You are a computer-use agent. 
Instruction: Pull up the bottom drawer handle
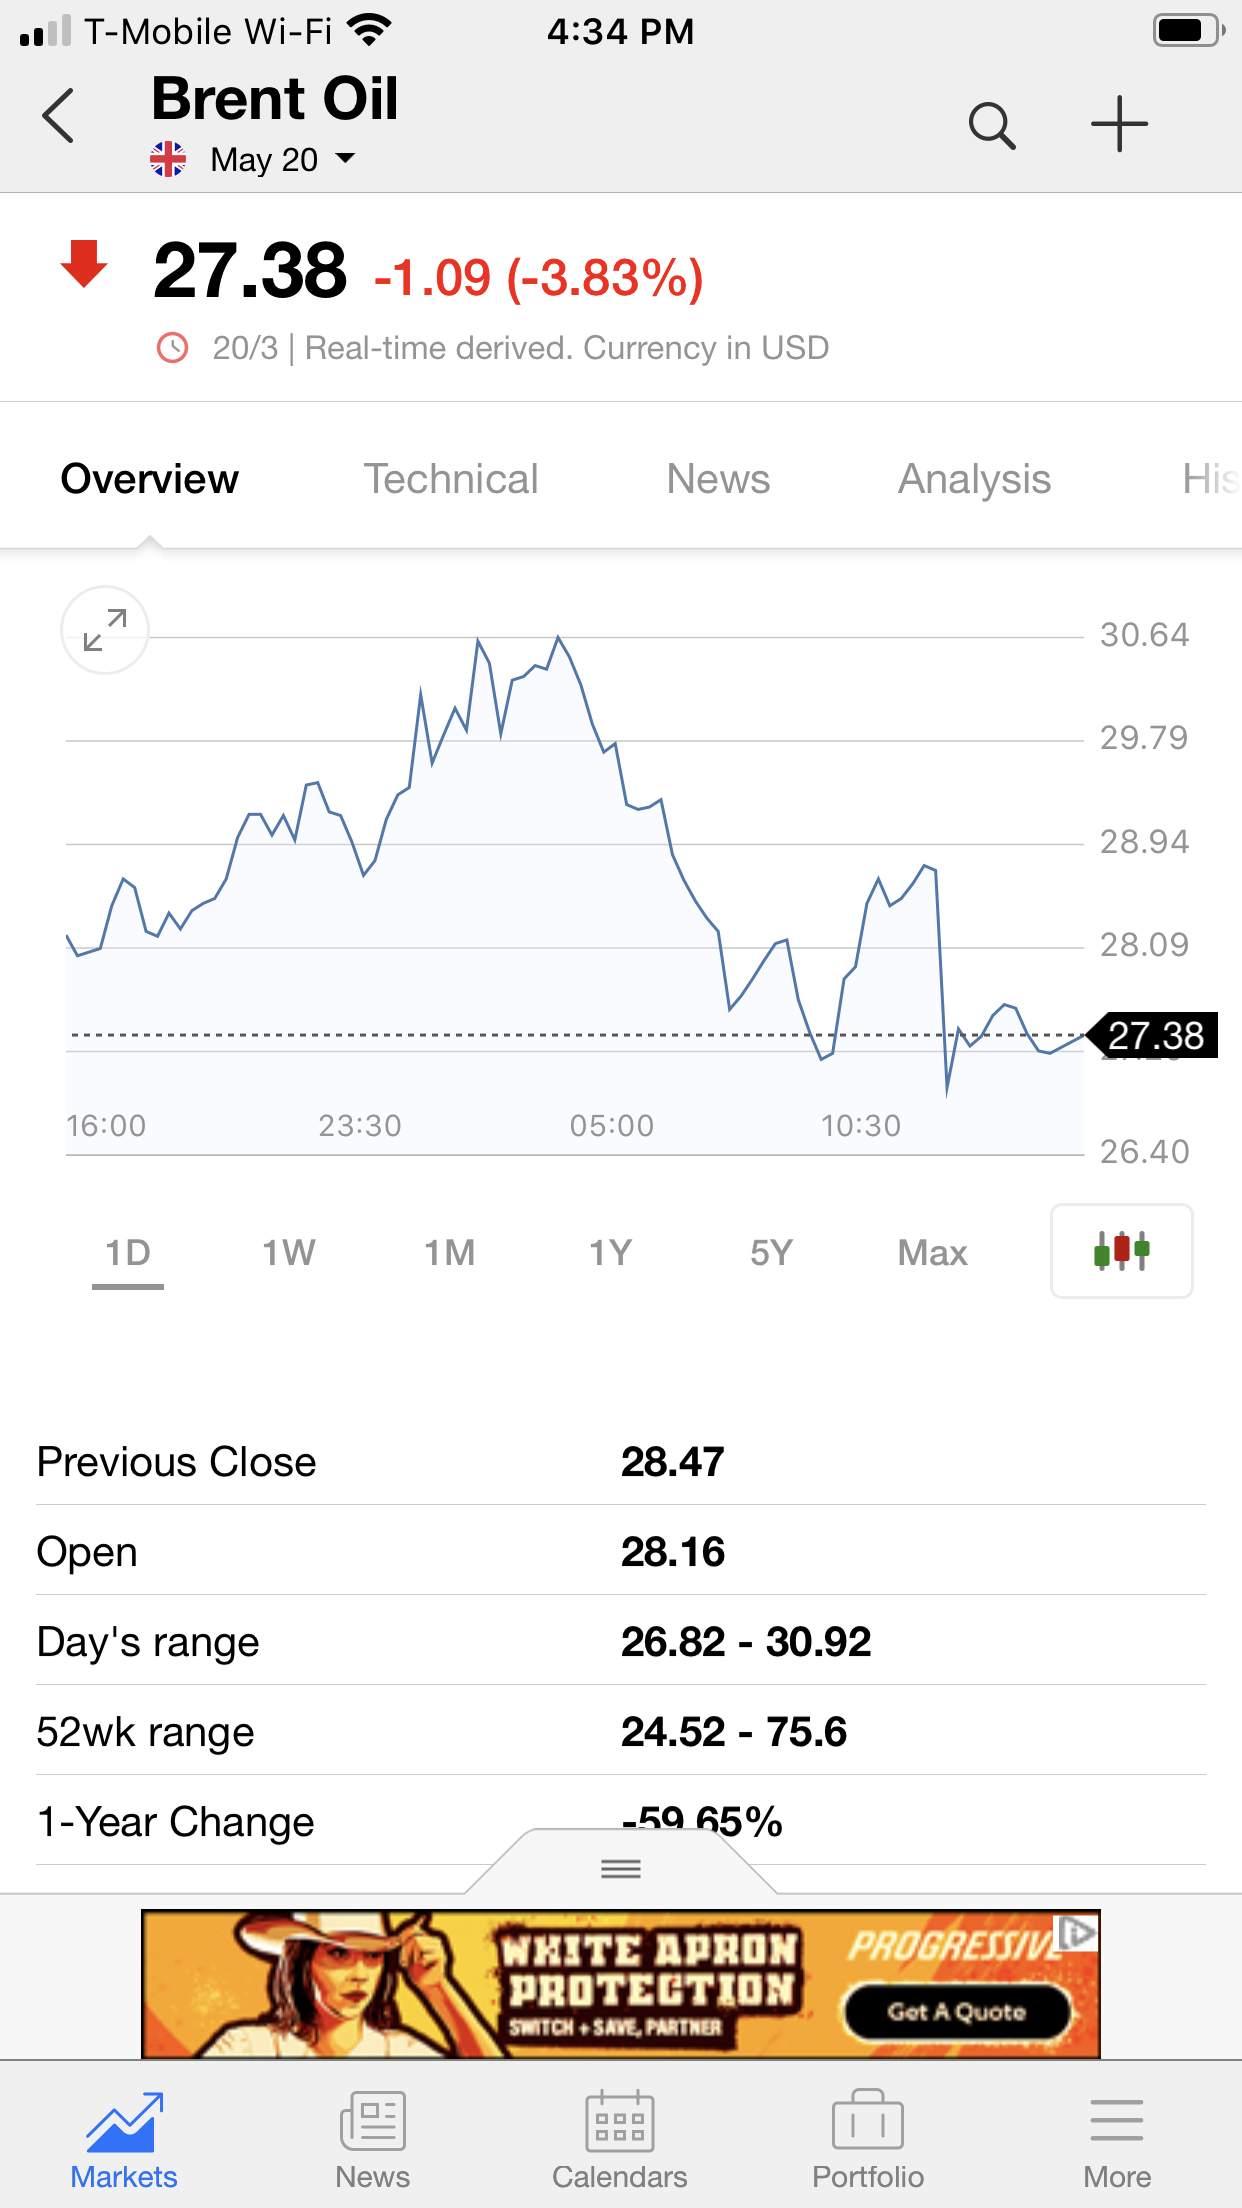click(621, 1868)
